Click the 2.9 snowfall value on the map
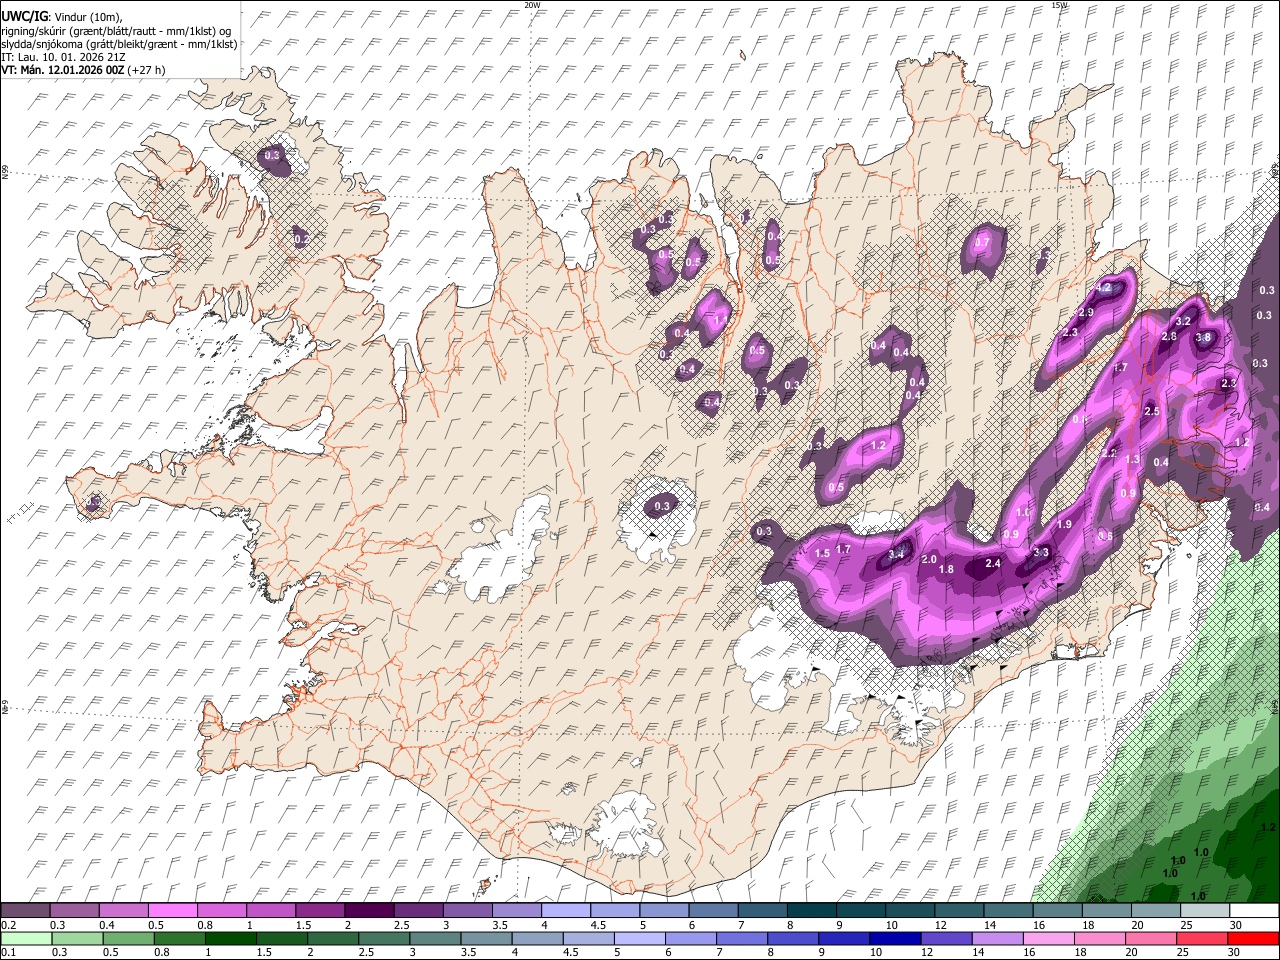This screenshot has width=1280, height=960. click(1087, 313)
